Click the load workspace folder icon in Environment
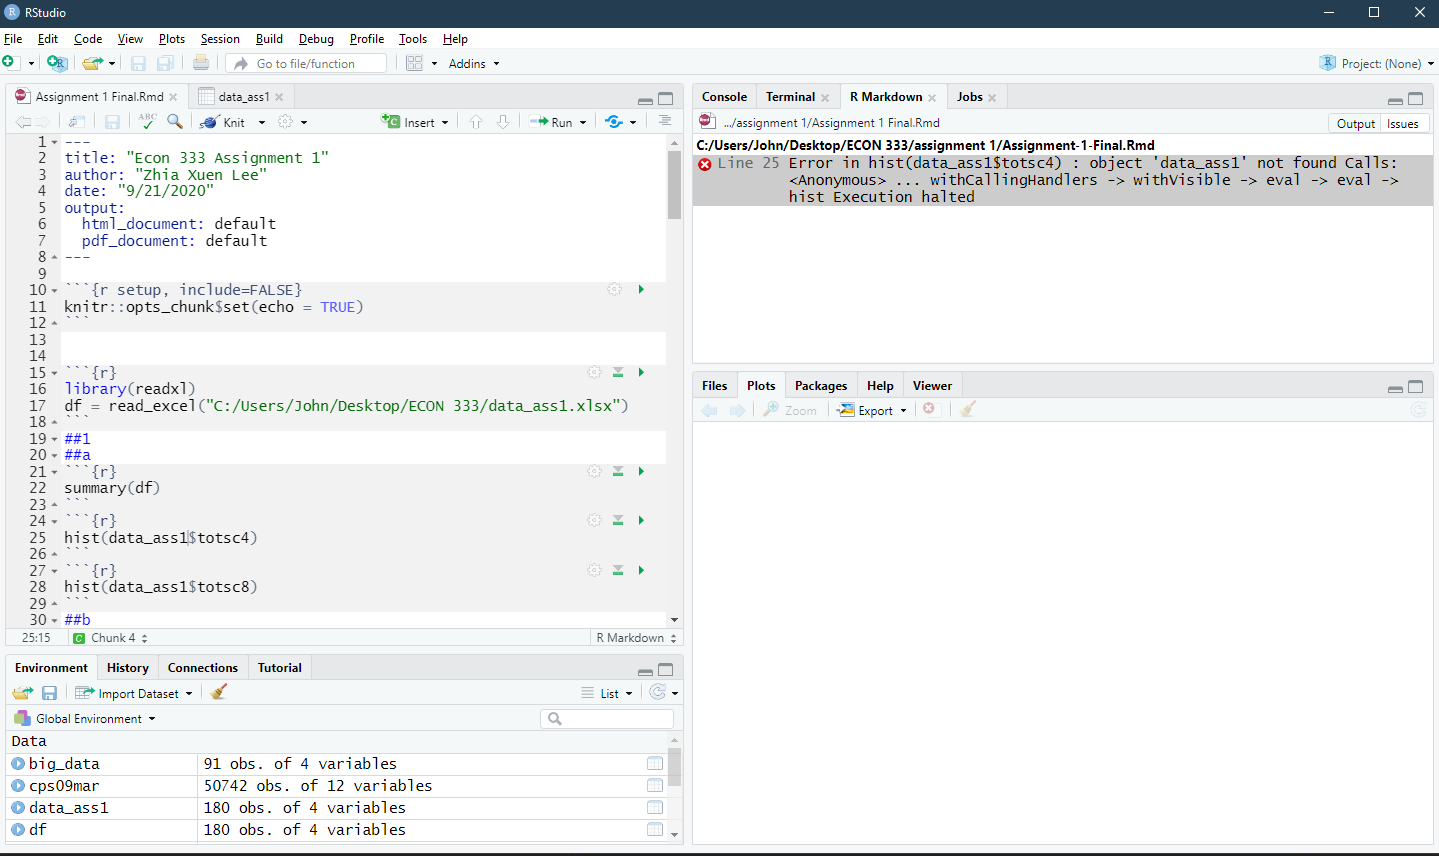The height and width of the screenshot is (856, 1439). tap(22, 693)
